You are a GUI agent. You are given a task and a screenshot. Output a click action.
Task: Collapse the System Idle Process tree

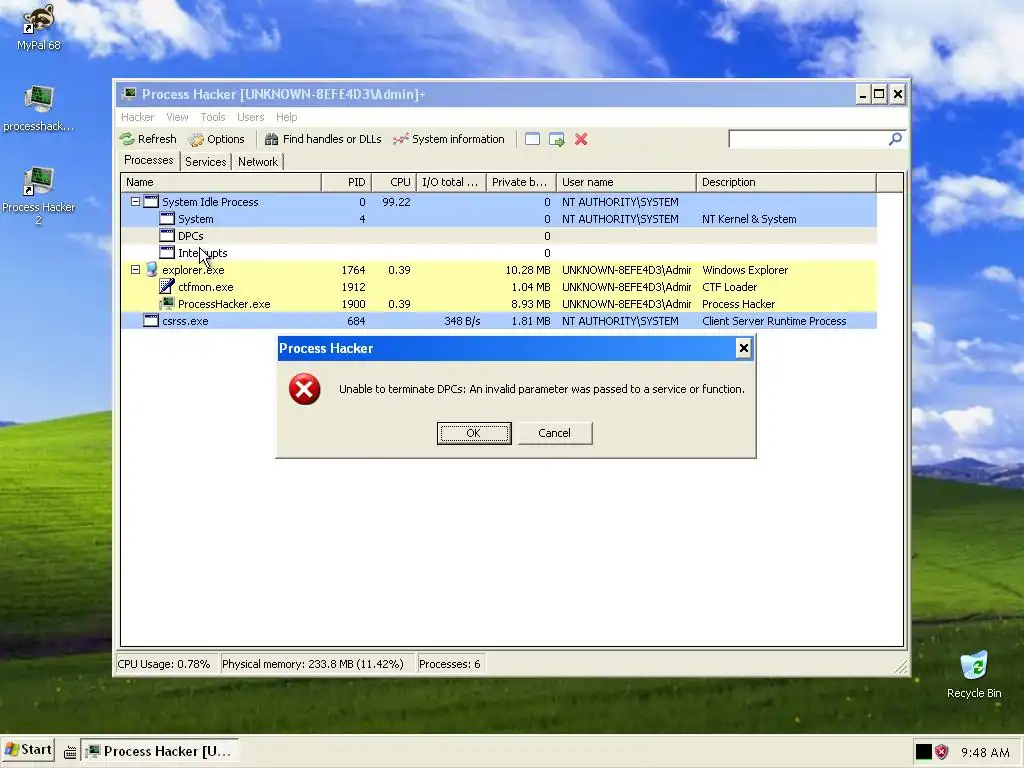pos(135,202)
